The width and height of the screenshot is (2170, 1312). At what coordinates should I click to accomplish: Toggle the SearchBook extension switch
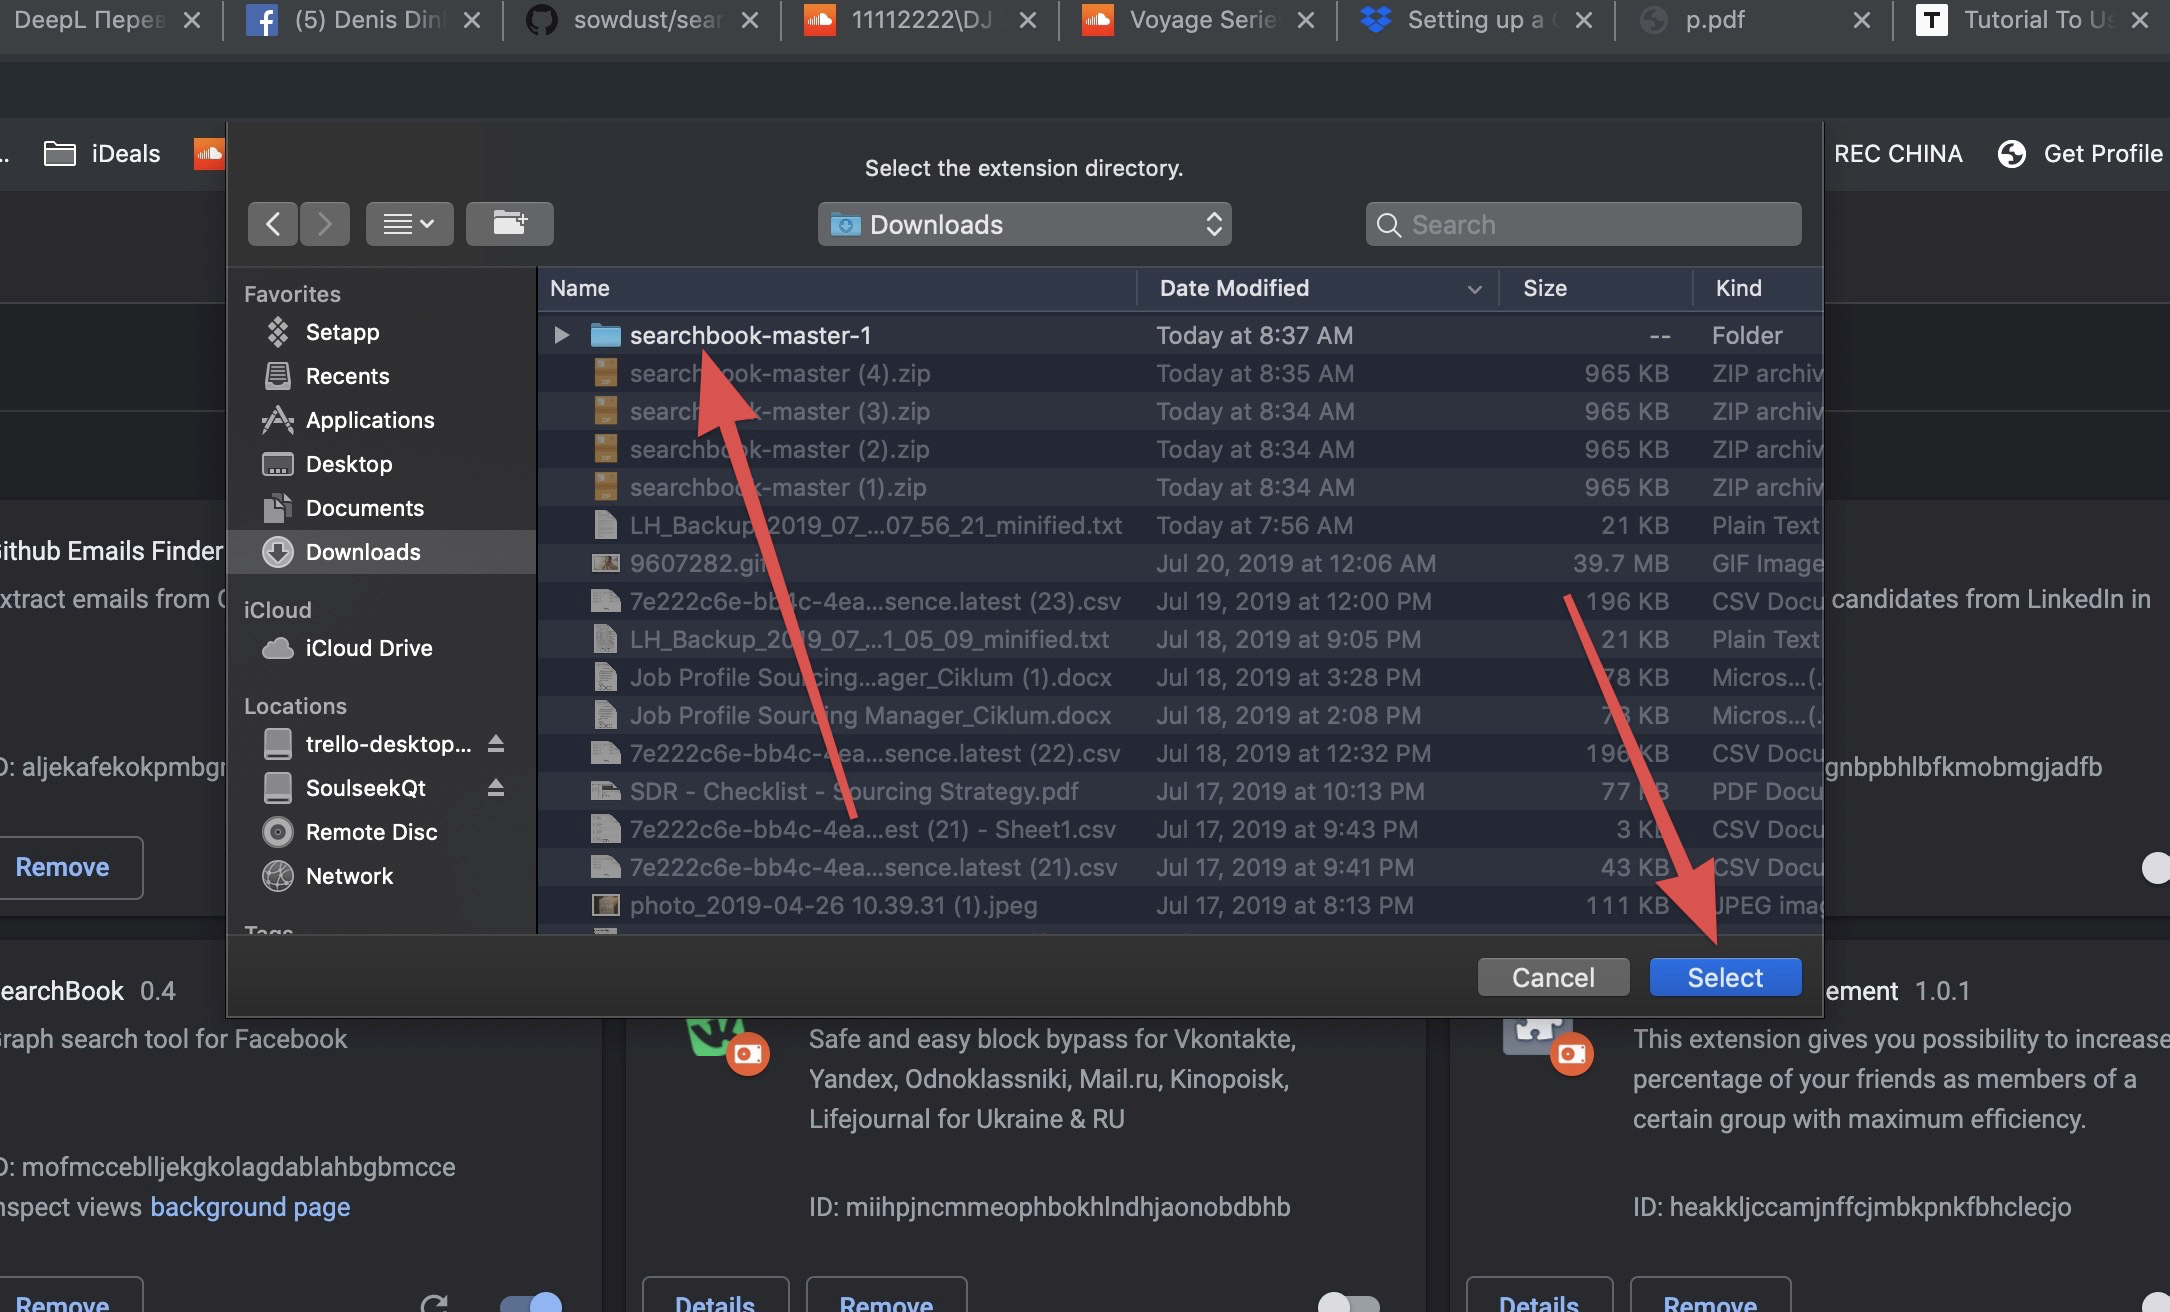click(x=531, y=1302)
